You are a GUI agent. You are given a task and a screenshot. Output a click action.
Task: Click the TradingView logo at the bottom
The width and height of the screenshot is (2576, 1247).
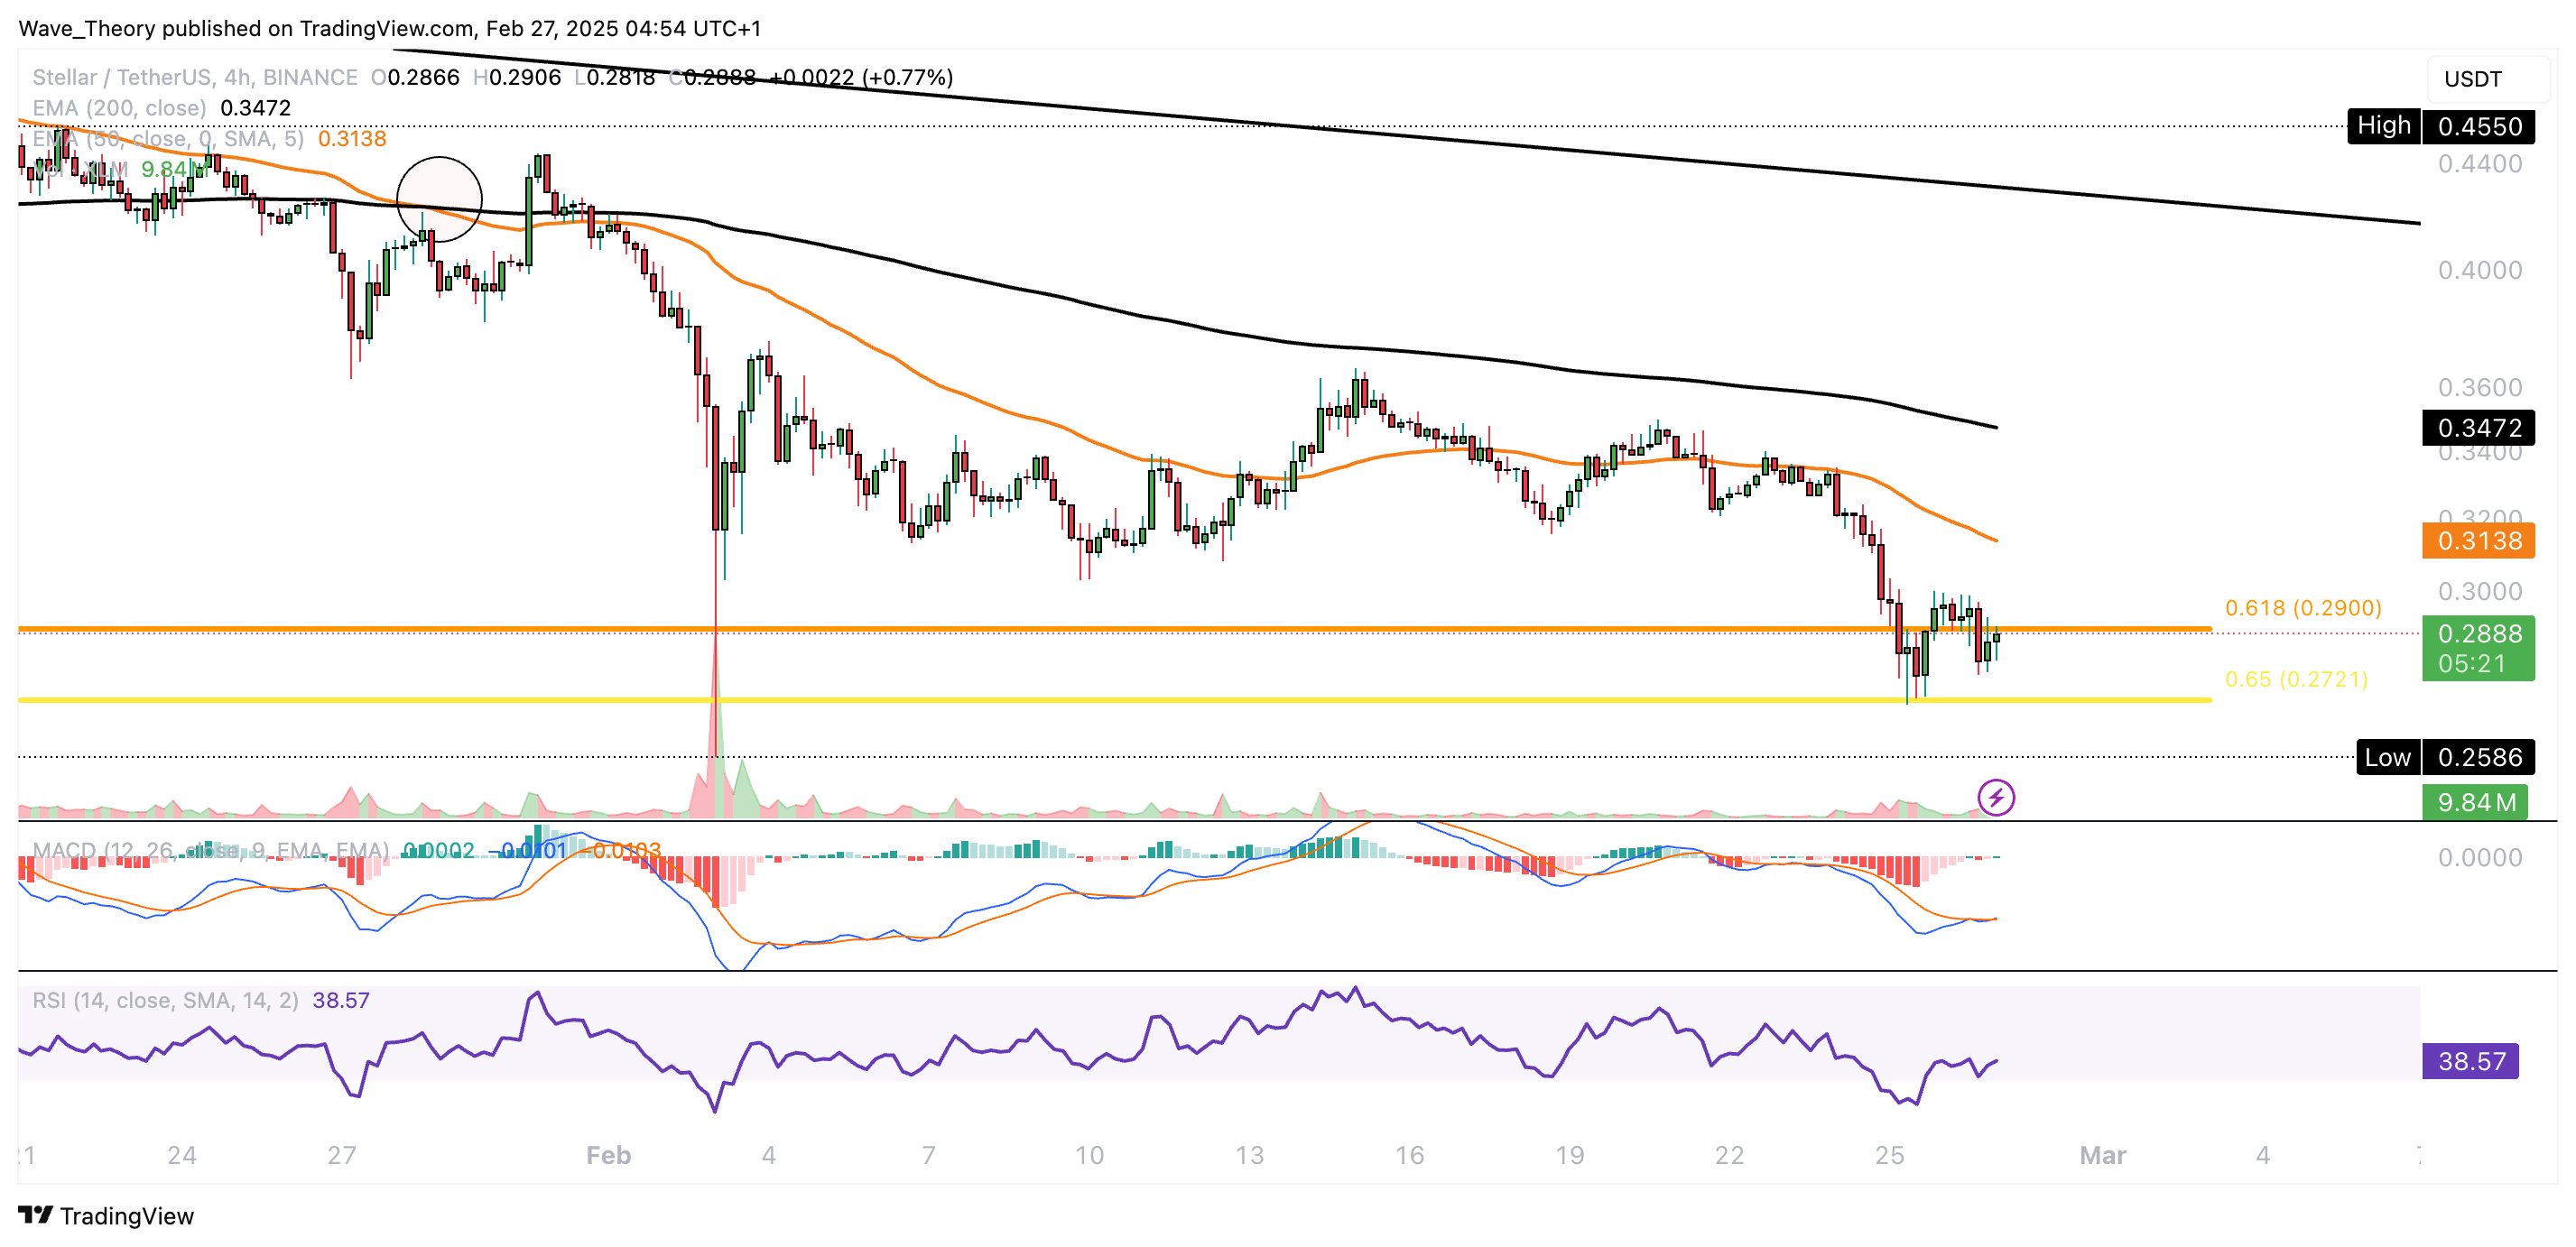coord(106,1216)
